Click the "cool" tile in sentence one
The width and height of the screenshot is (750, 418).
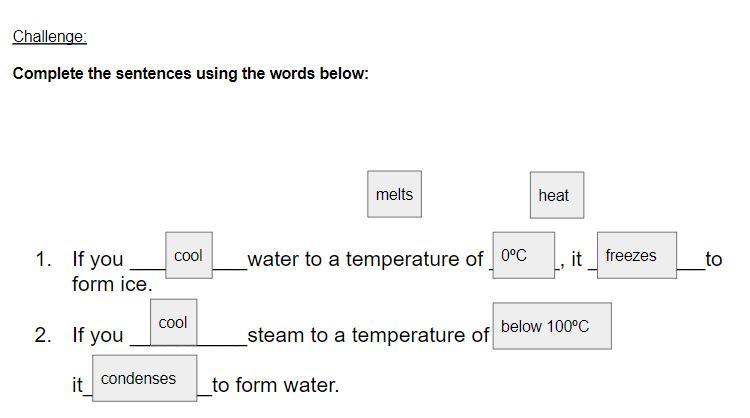188,256
